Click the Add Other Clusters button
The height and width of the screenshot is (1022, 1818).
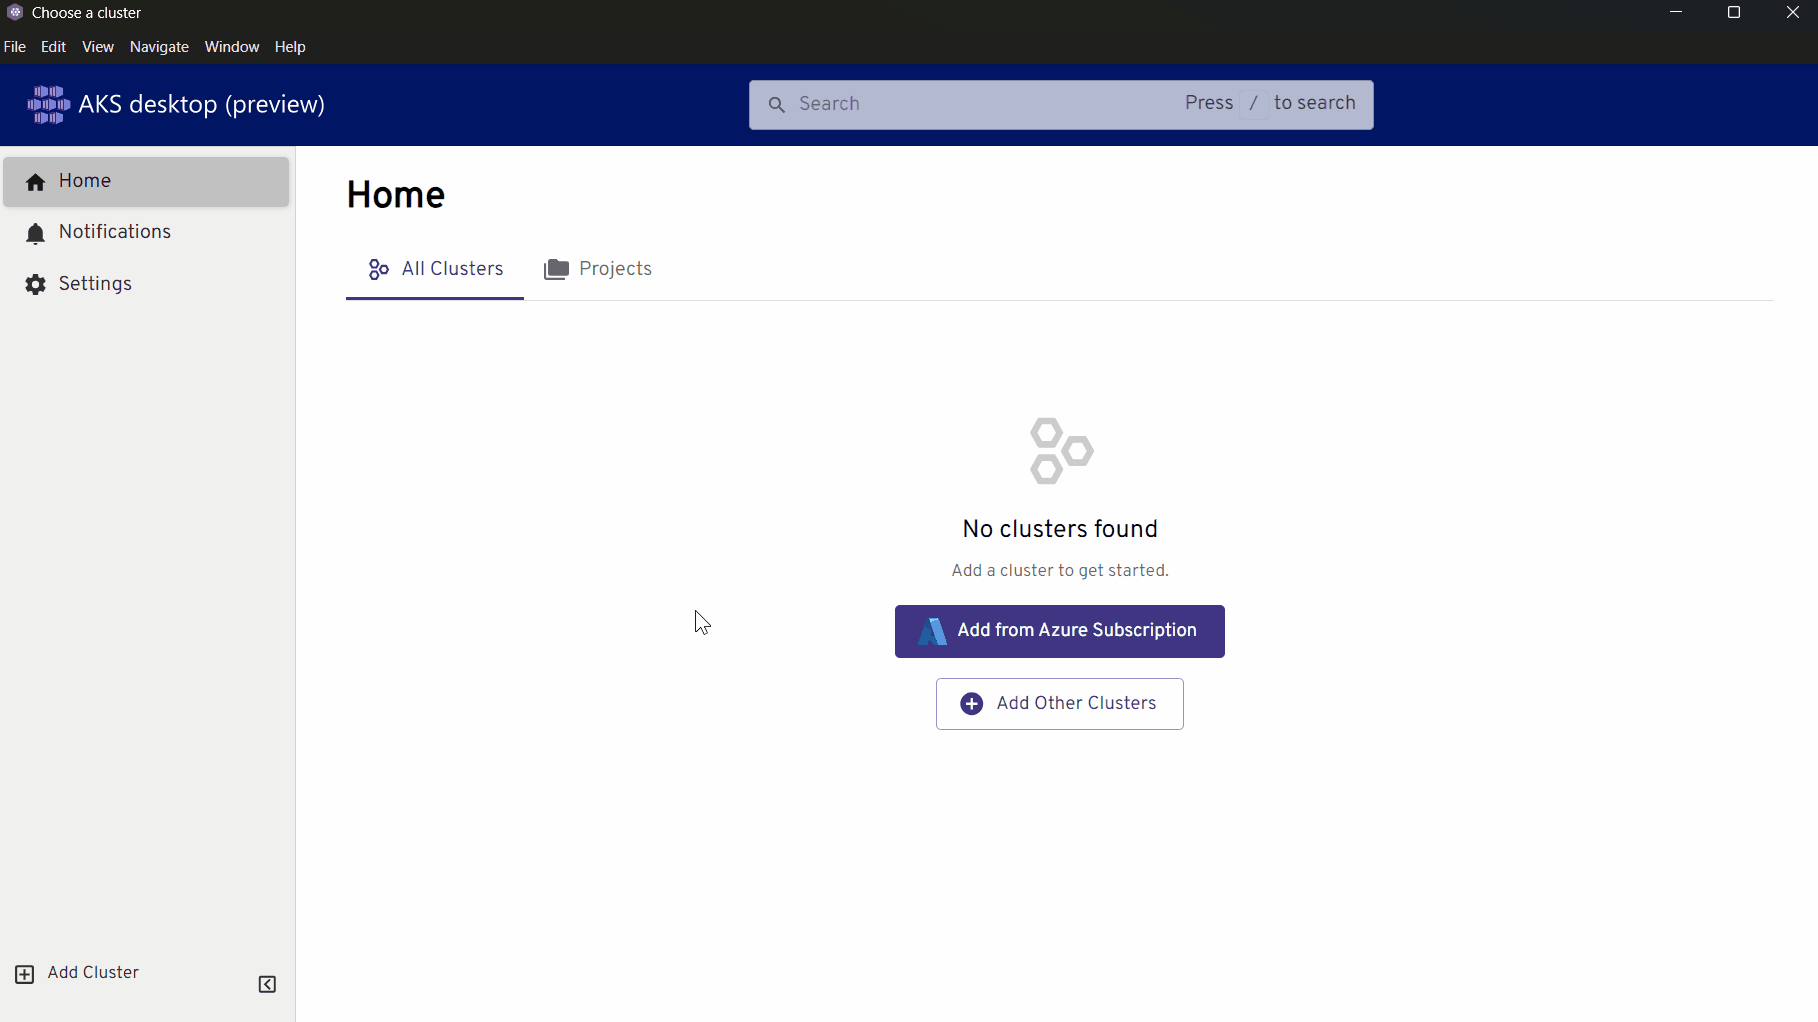coord(1059,703)
